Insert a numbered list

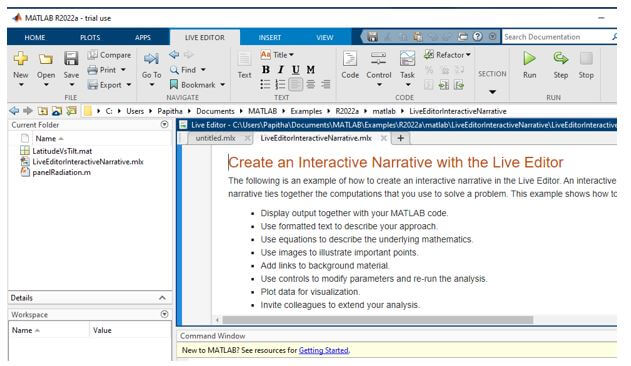coord(280,84)
